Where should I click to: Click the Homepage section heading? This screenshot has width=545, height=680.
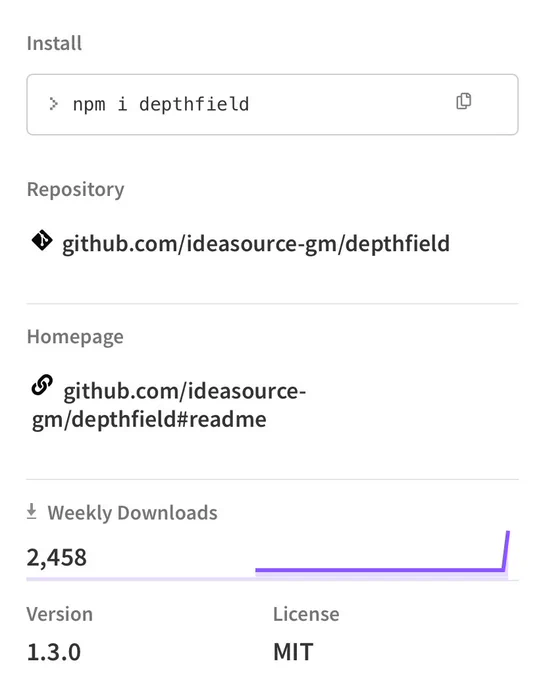click(x=75, y=337)
